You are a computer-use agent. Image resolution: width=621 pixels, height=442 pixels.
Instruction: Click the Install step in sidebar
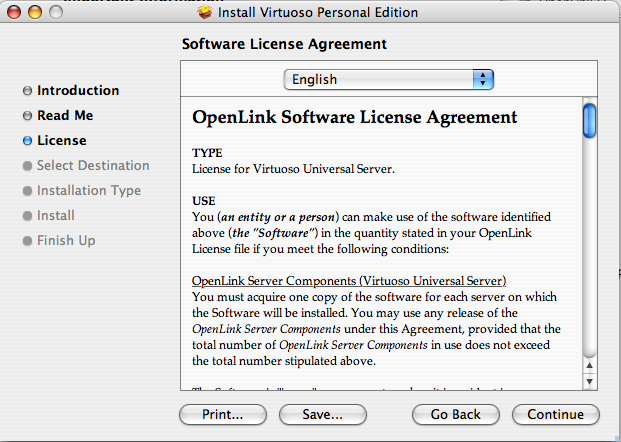click(56, 215)
